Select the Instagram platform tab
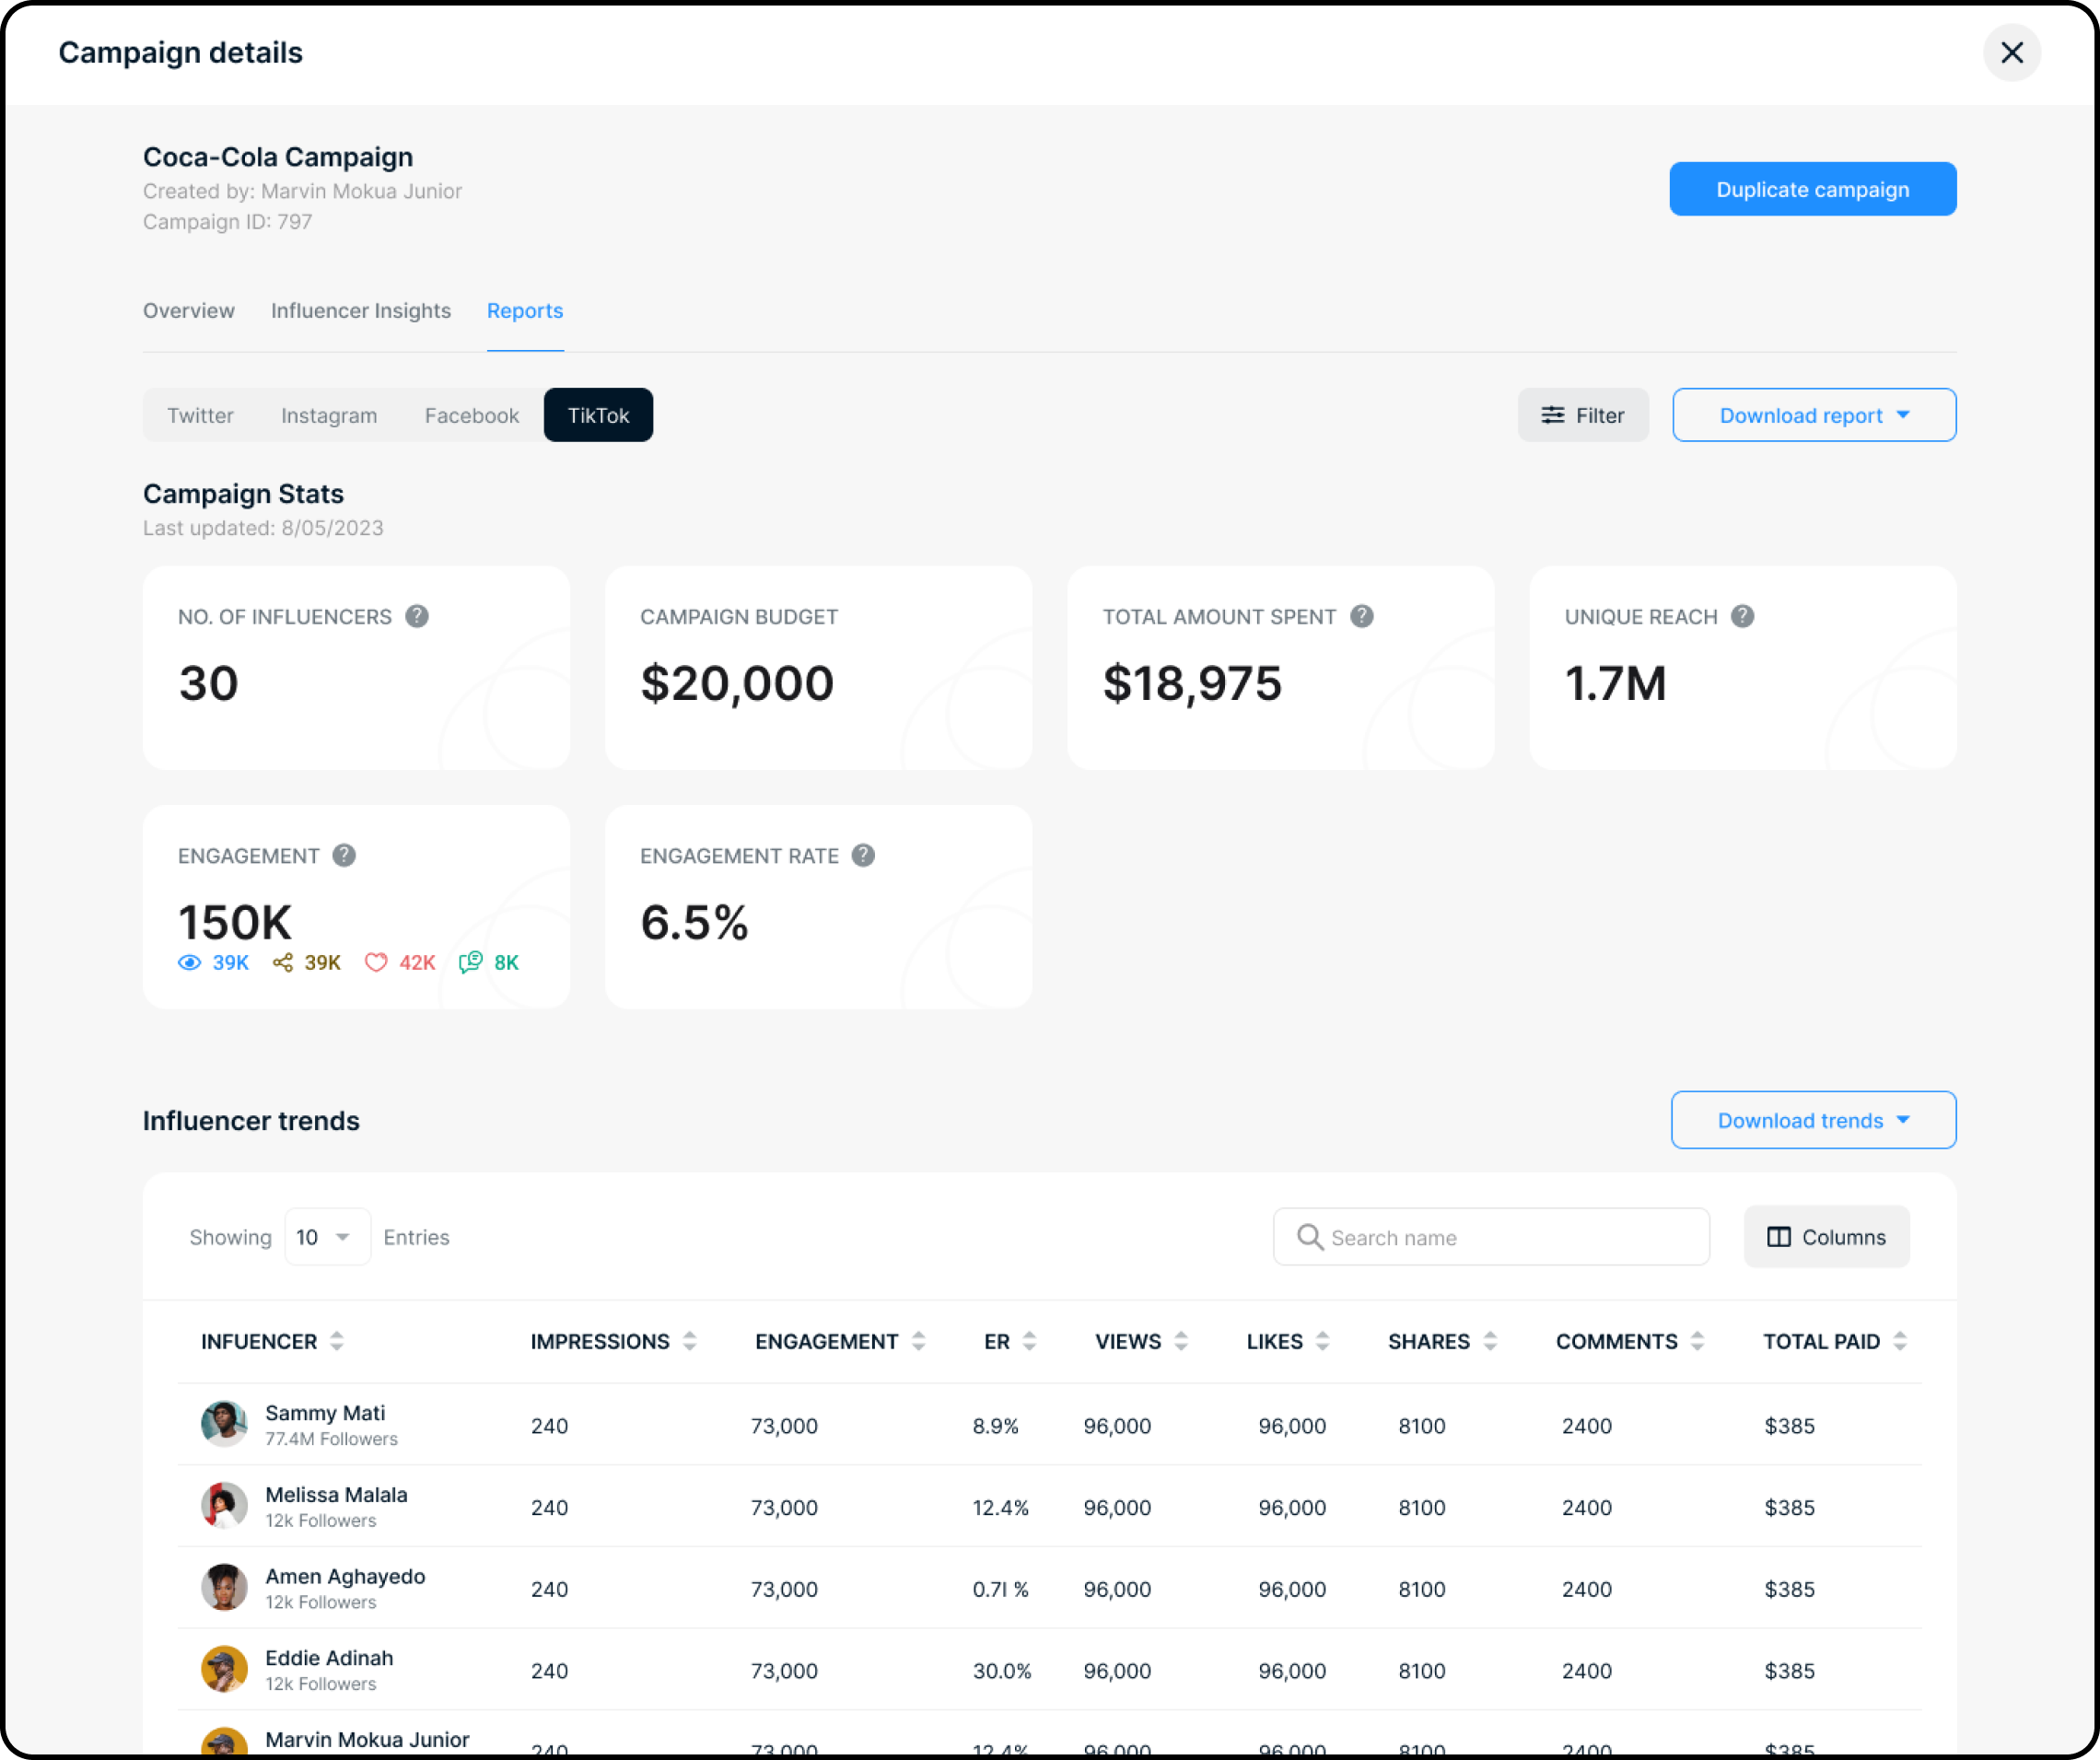The width and height of the screenshot is (2100, 1760). pos(329,415)
